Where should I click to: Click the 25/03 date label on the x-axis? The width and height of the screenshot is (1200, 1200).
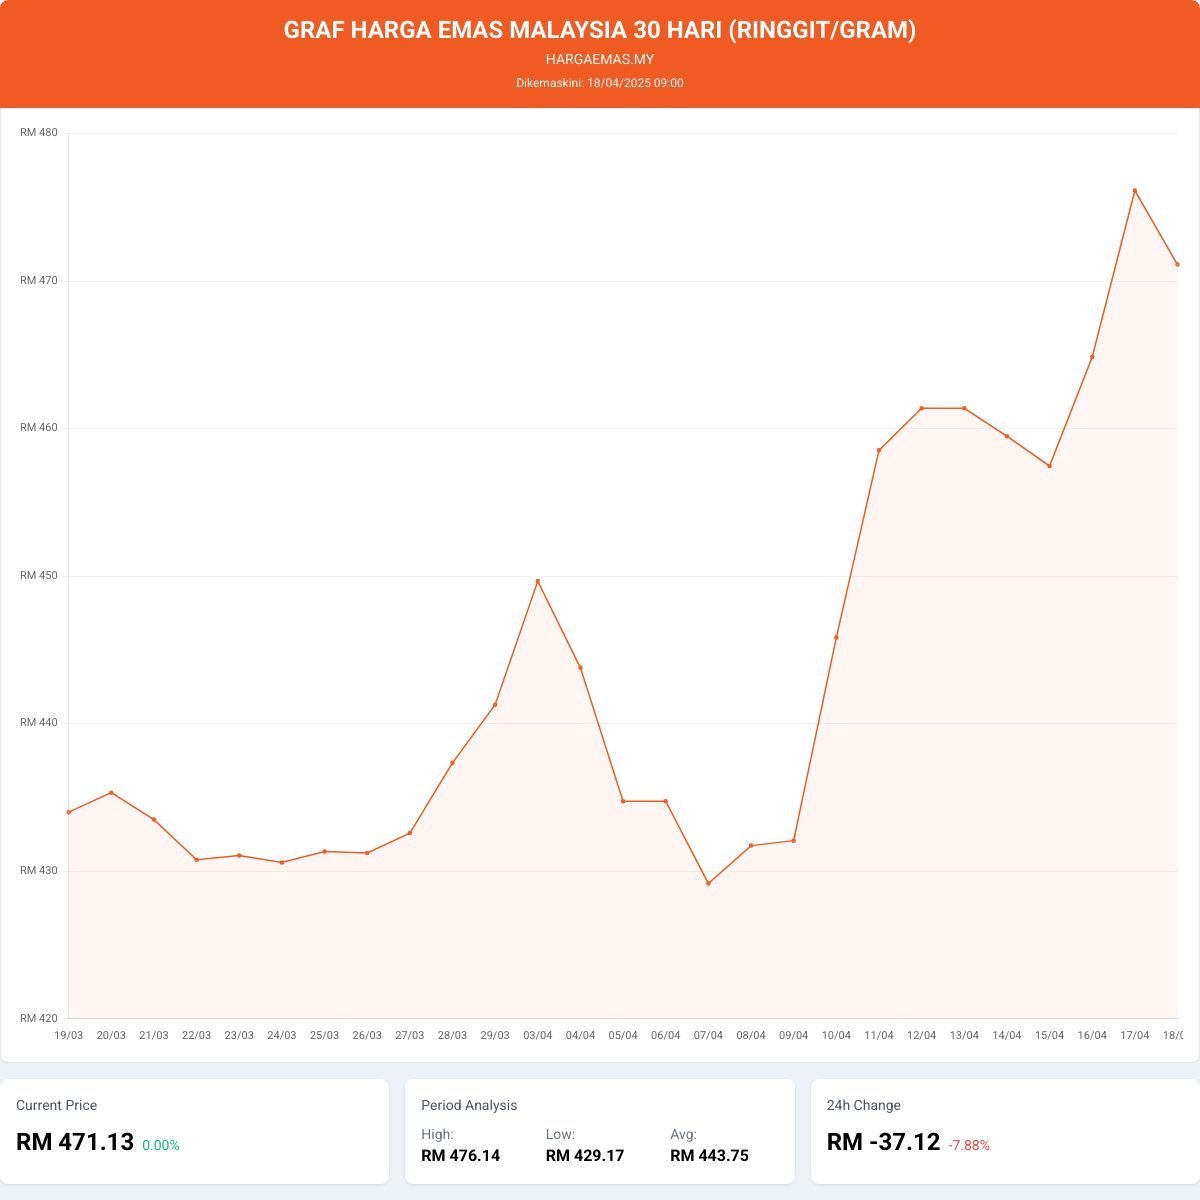click(x=324, y=1035)
